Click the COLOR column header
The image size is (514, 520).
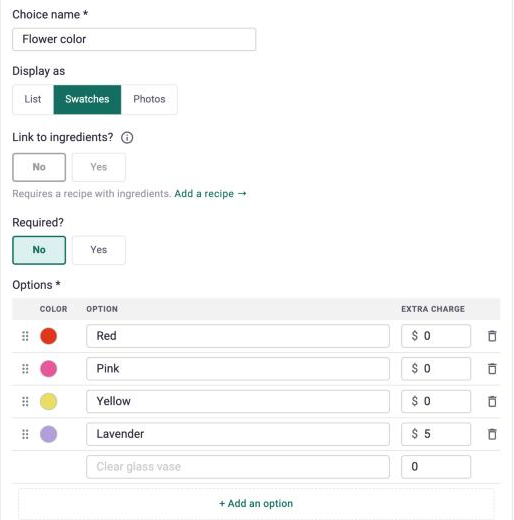[53, 309]
